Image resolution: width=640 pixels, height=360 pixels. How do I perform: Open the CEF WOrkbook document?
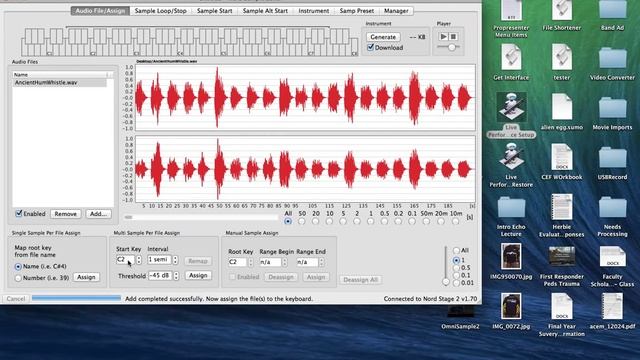coord(562,162)
